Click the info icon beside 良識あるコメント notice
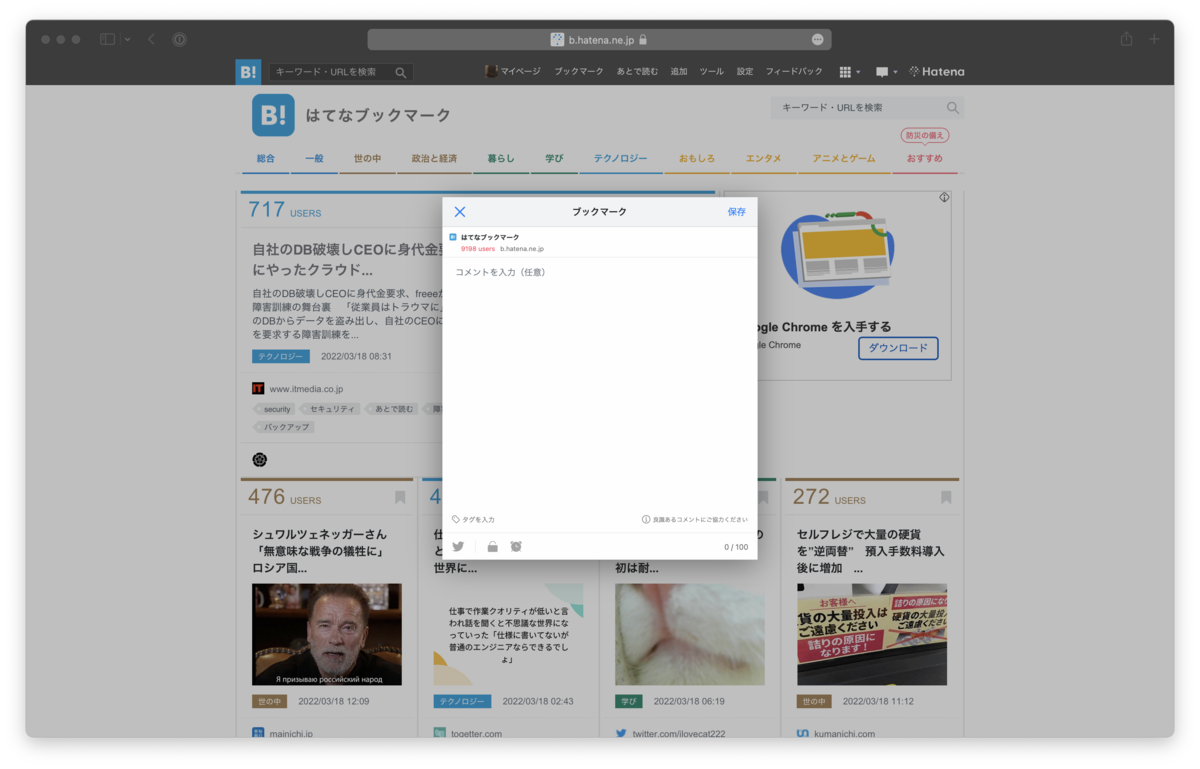Viewport: 1200px width, 769px height. [646, 520]
